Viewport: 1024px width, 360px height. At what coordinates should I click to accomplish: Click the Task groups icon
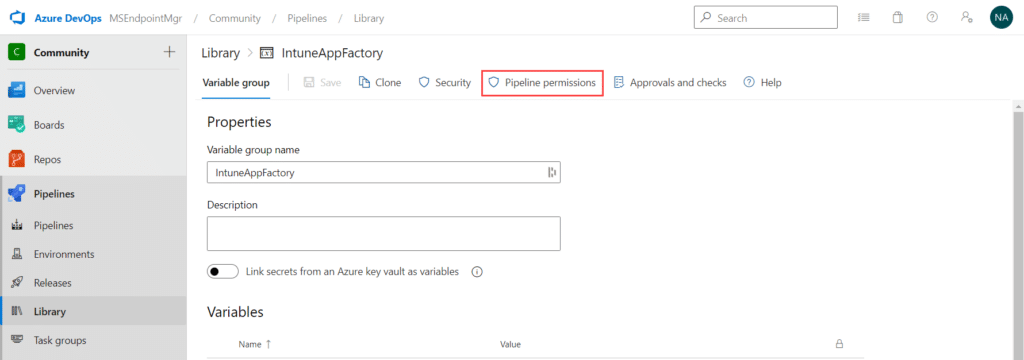(x=18, y=340)
